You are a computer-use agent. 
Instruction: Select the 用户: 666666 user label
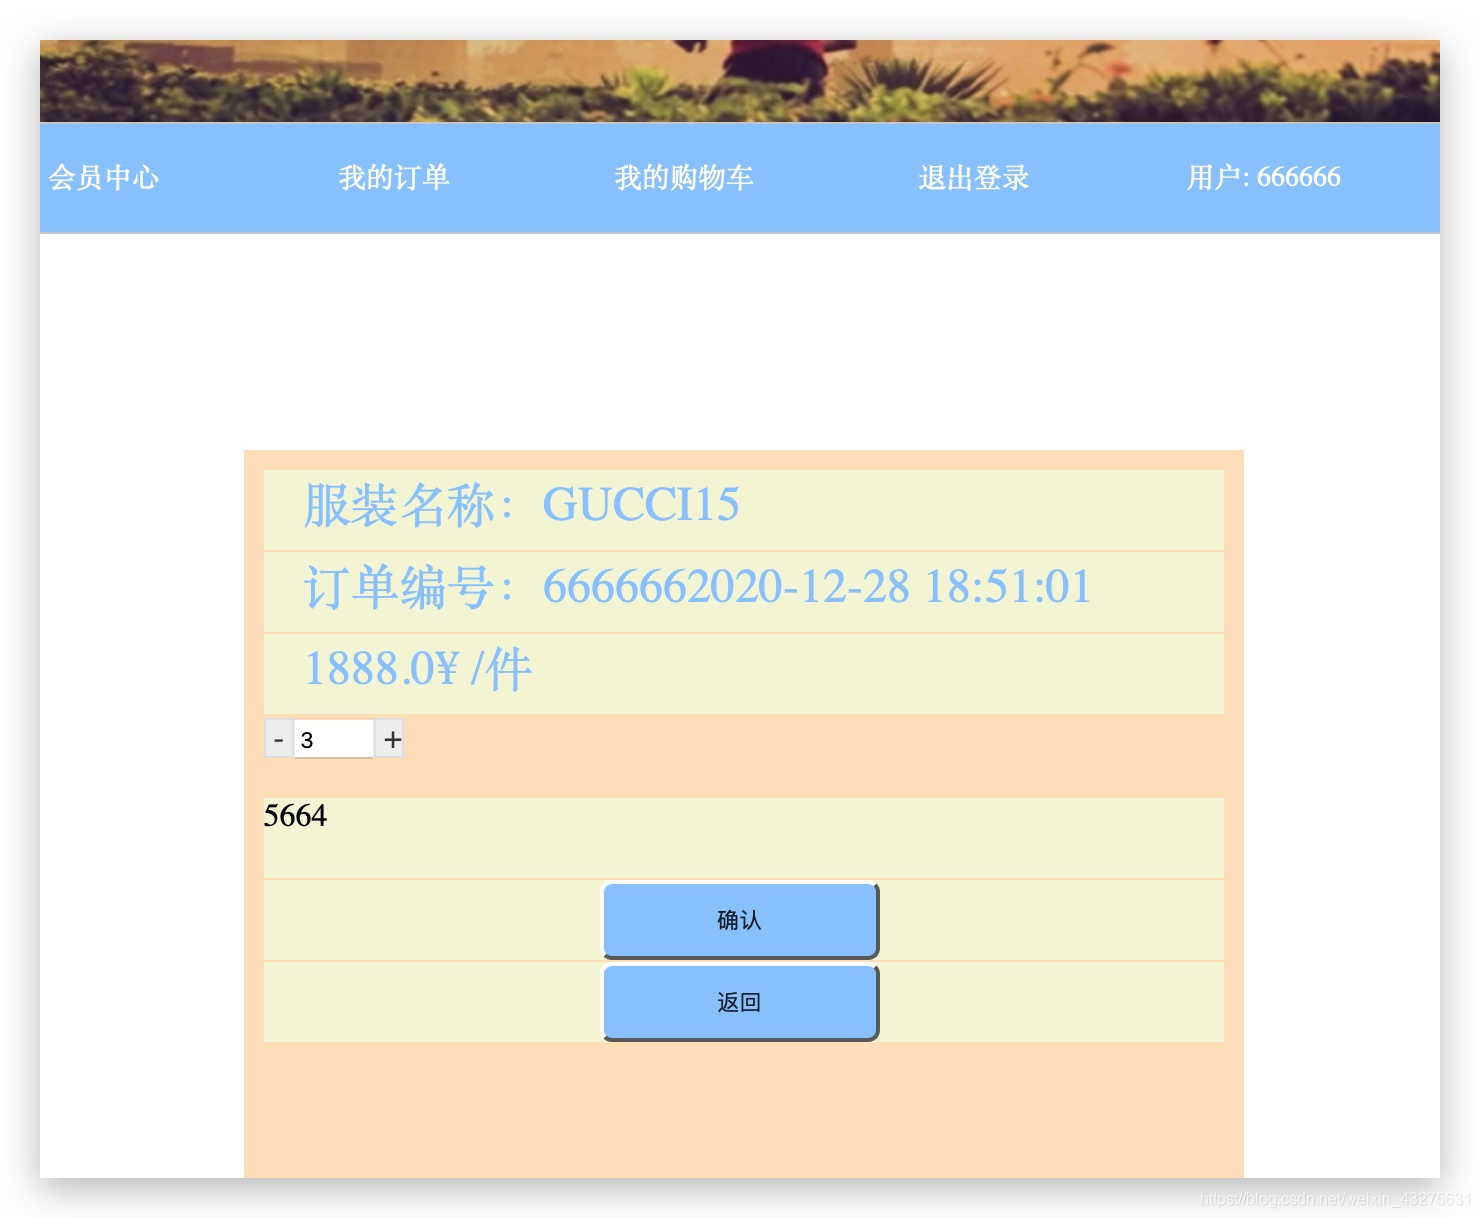coord(1264,178)
